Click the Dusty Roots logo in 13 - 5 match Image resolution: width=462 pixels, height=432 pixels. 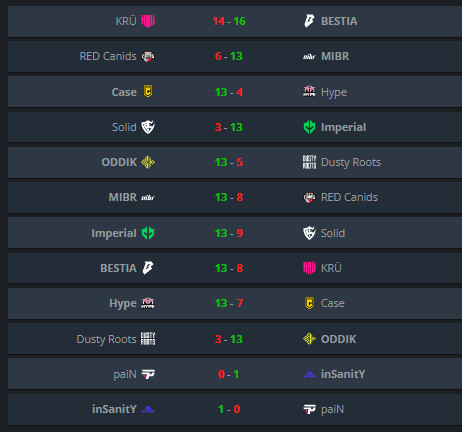pyautogui.click(x=309, y=162)
